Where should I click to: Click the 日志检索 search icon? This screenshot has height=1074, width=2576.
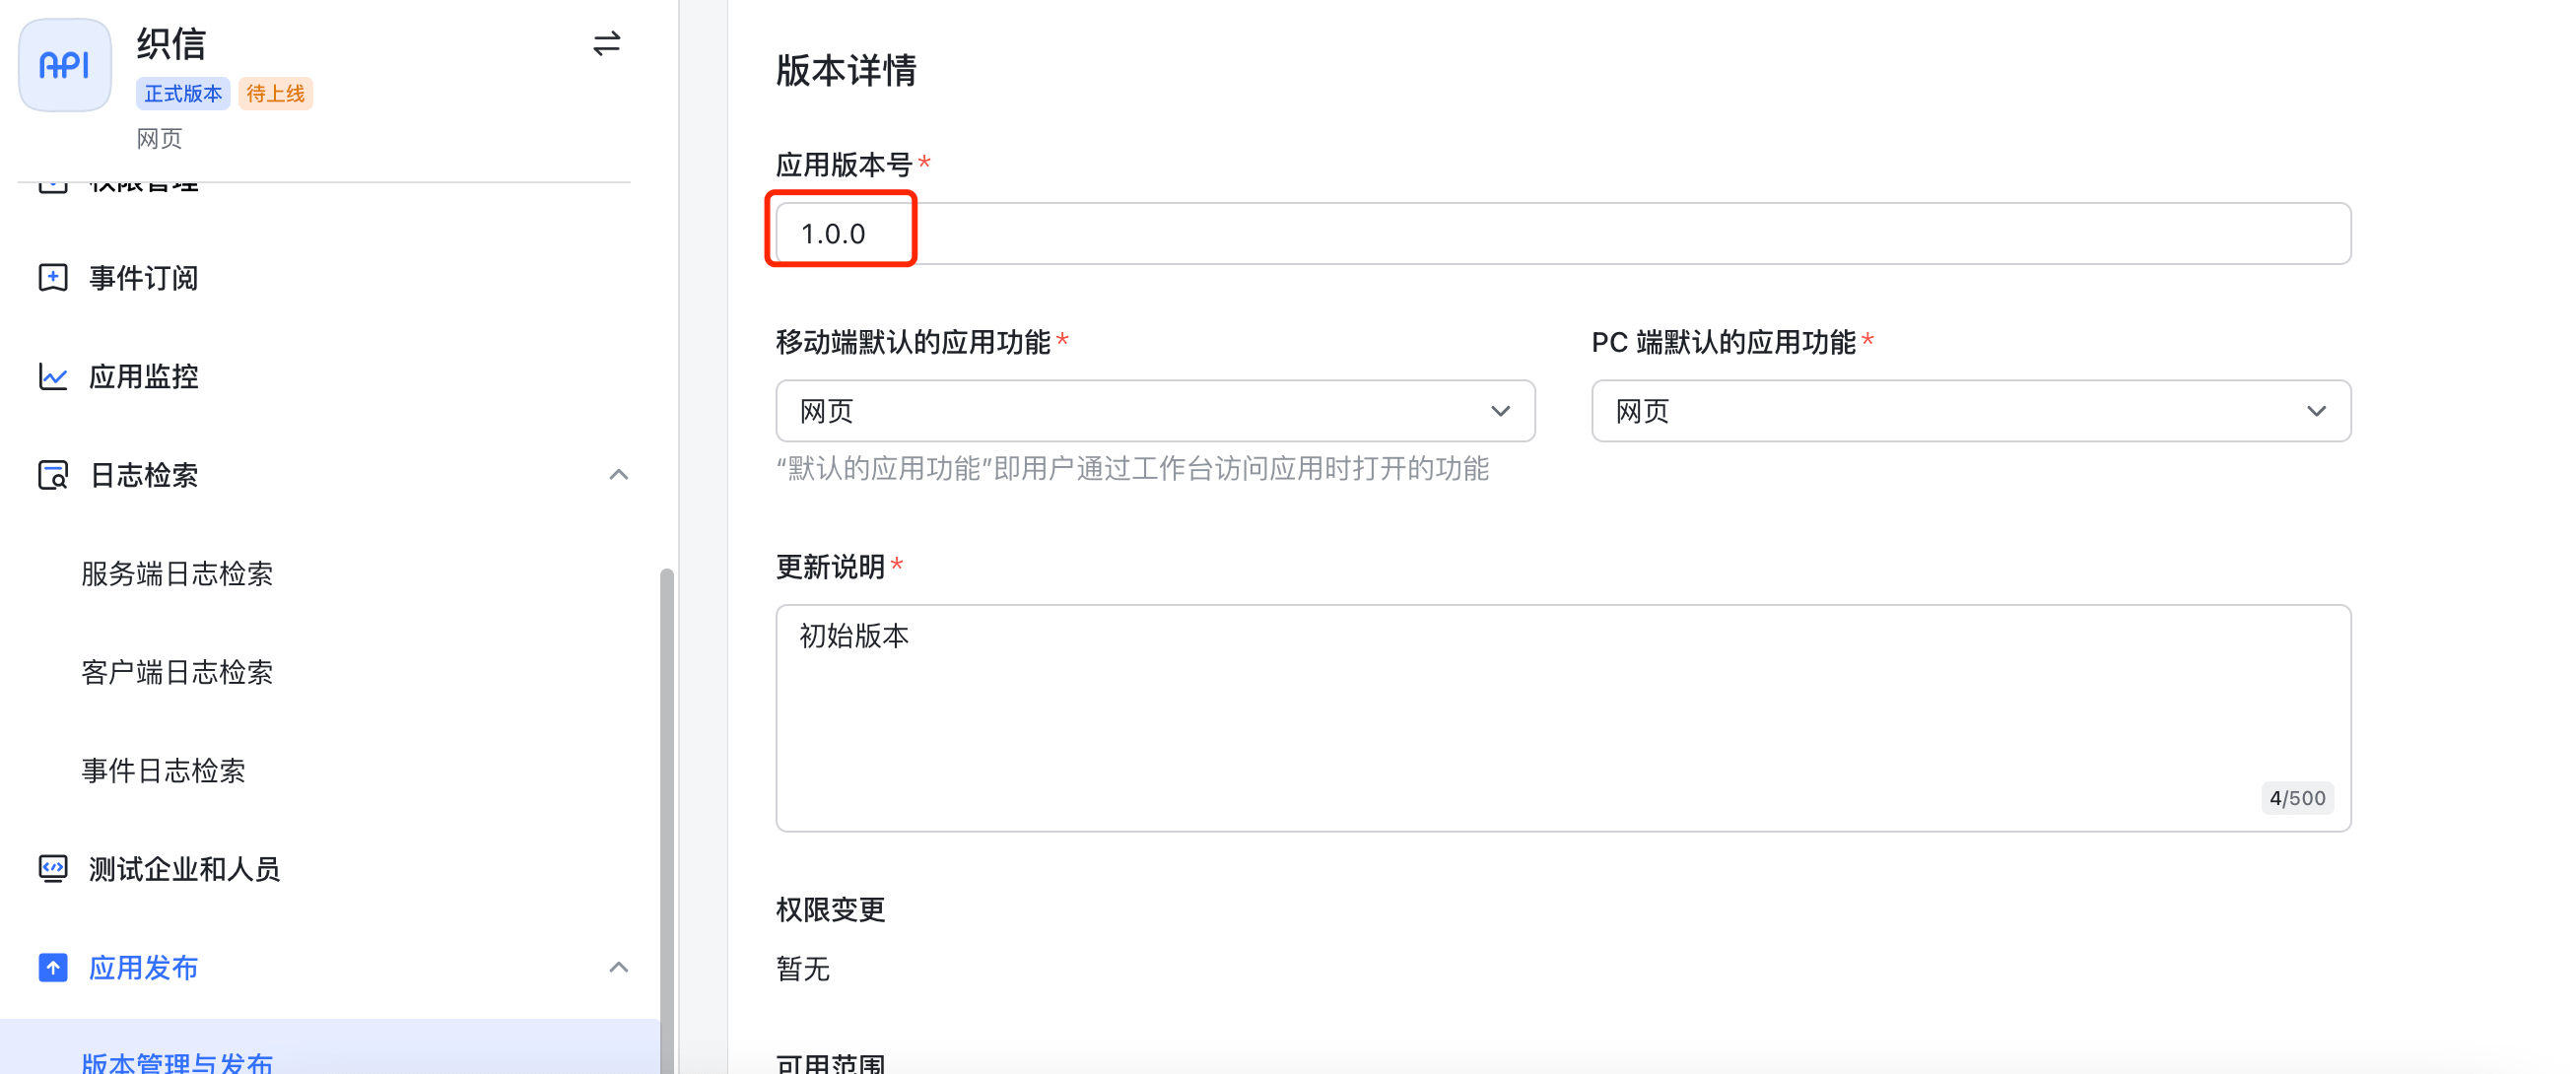point(53,475)
